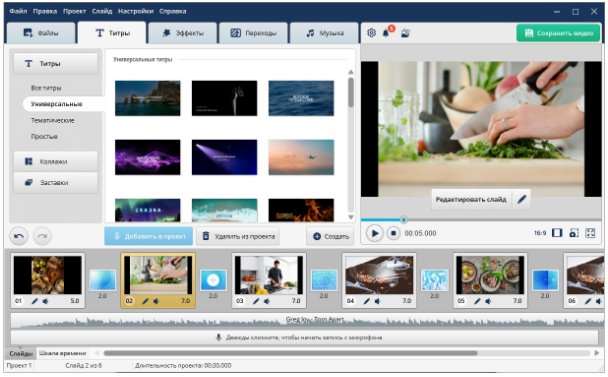Image resolution: width=608 pixels, height=377 pixels.
Task: Select the fire flames title template
Action: point(301,210)
